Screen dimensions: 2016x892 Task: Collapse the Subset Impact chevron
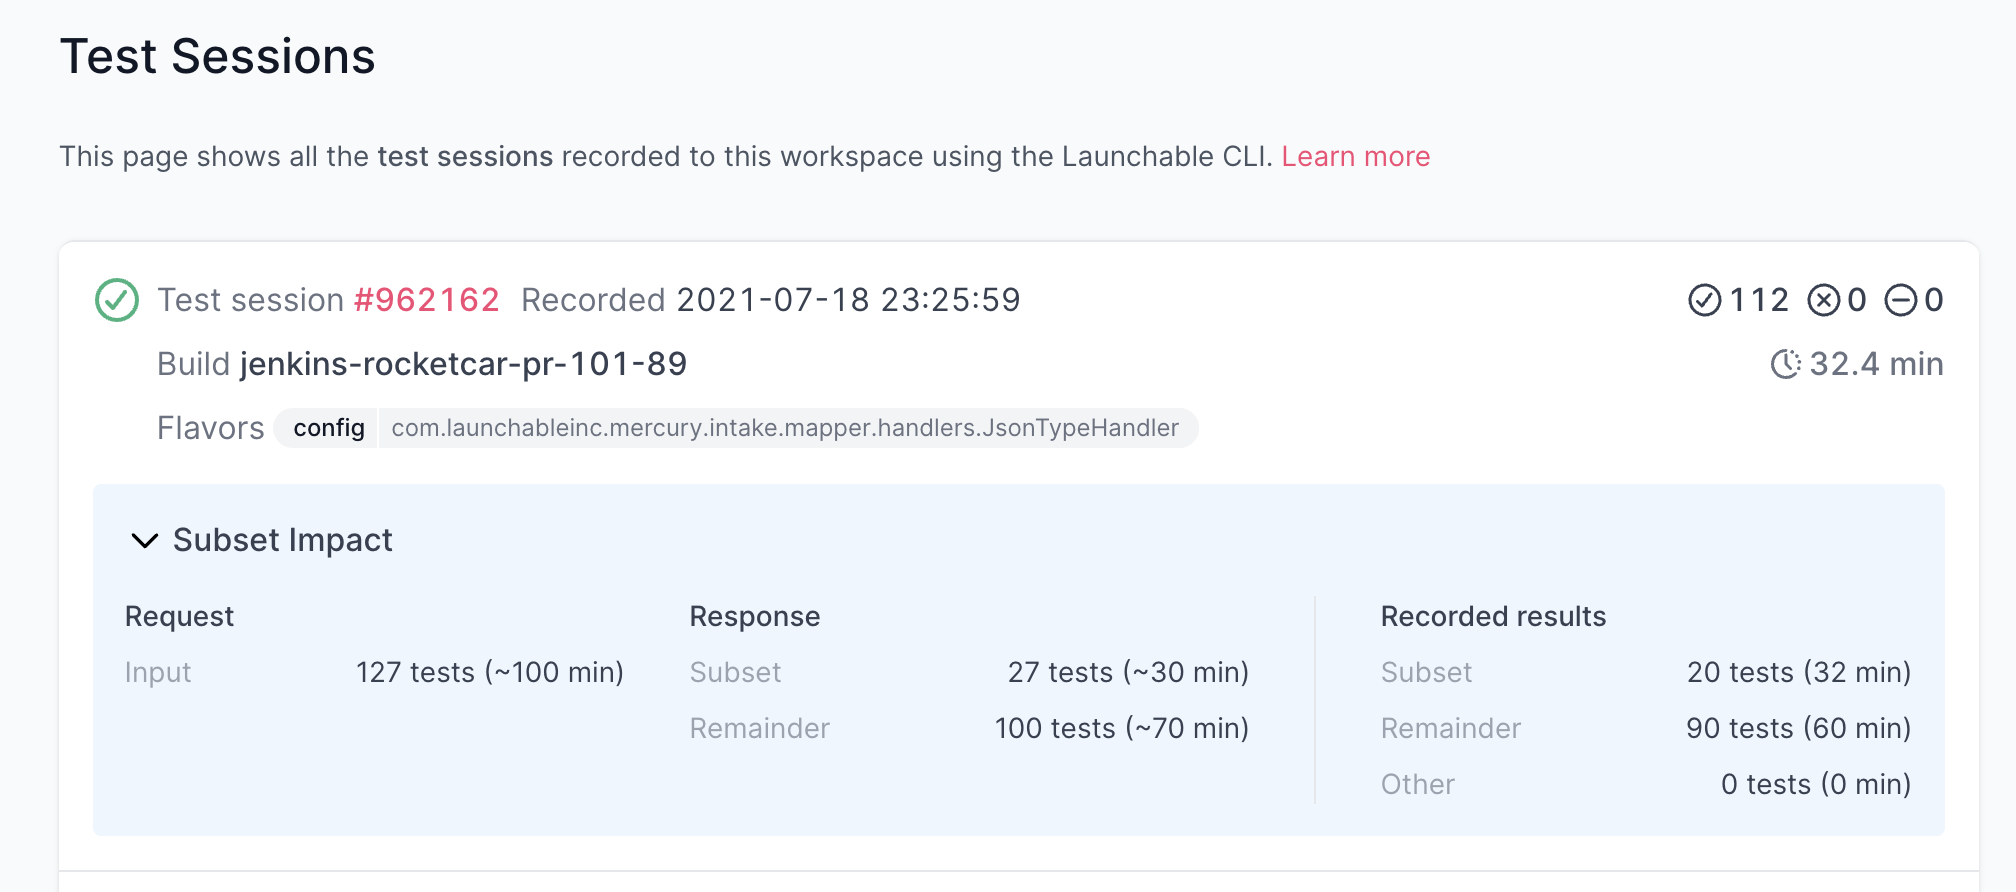tap(145, 541)
